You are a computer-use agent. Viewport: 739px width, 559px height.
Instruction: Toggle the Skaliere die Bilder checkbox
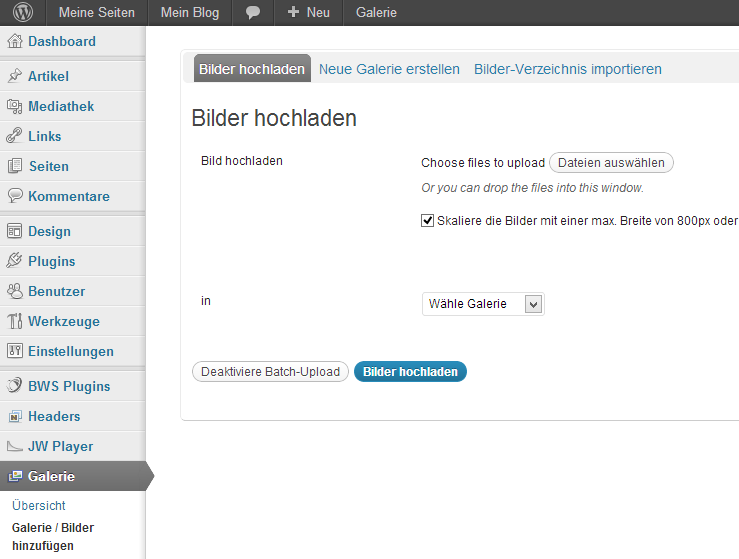[427, 221]
